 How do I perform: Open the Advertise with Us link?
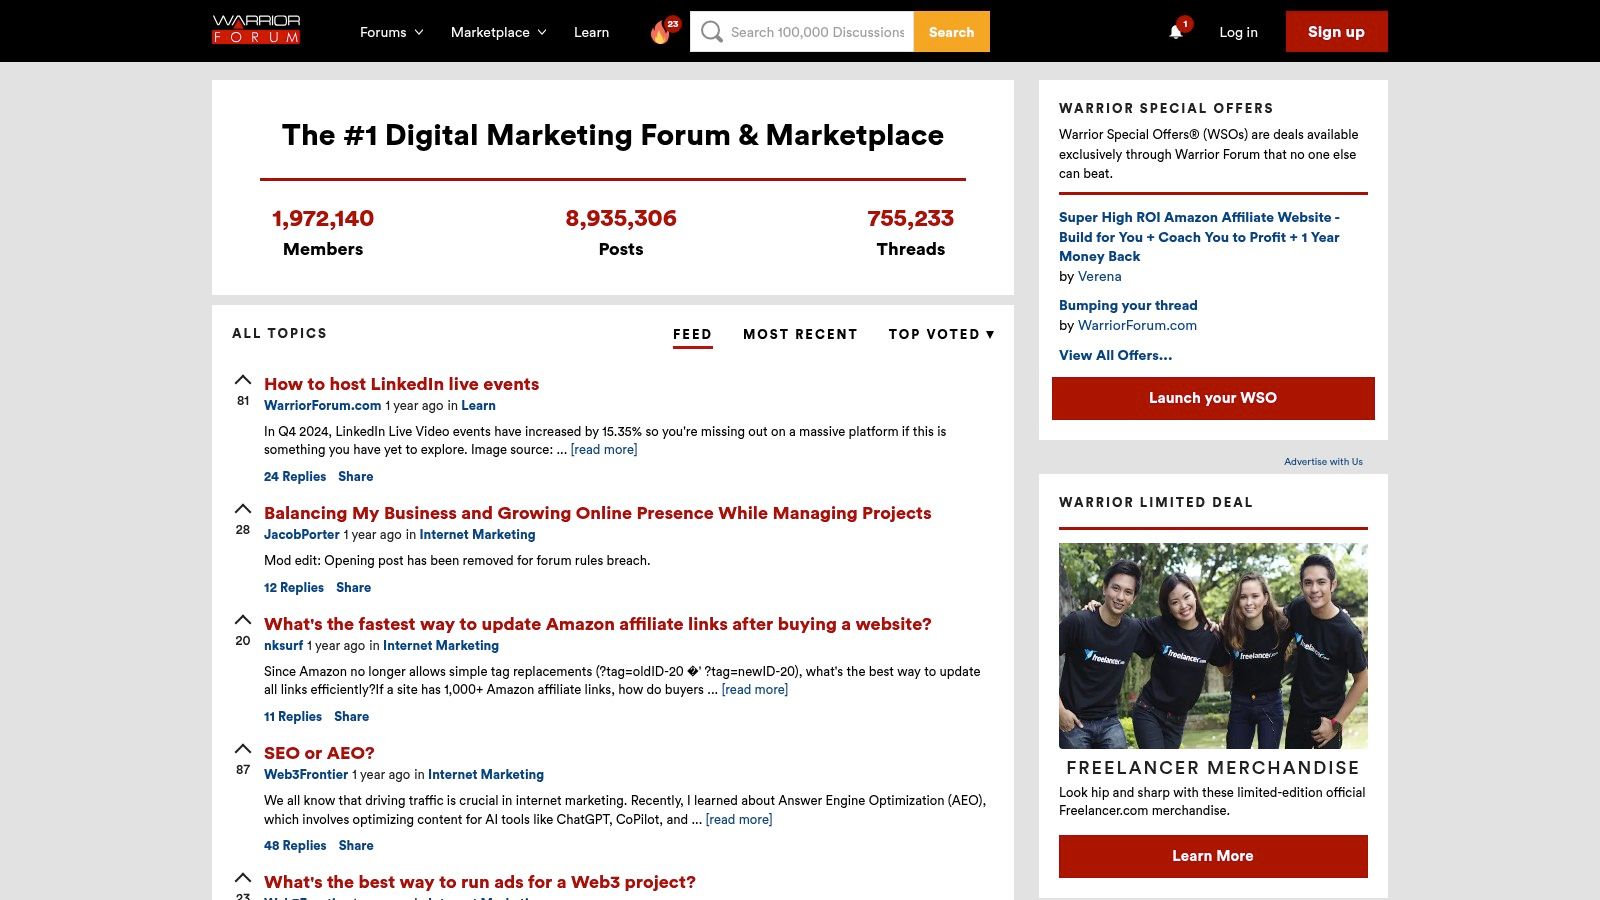[1322, 461]
